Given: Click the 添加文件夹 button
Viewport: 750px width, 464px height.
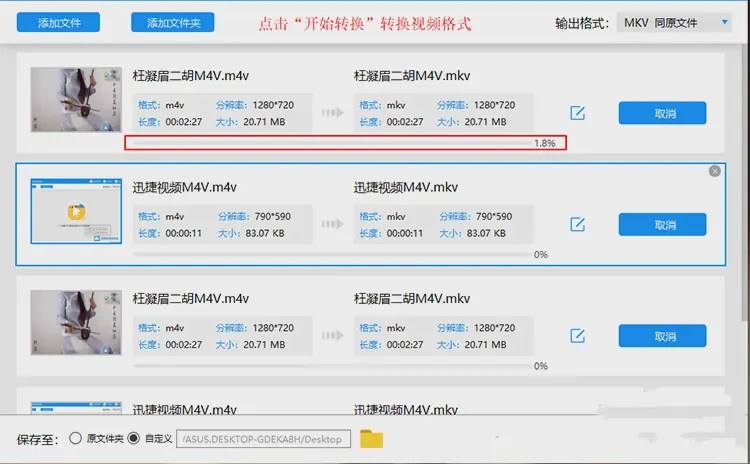Looking at the screenshot, I should pyautogui.click(x=173, y=22).
